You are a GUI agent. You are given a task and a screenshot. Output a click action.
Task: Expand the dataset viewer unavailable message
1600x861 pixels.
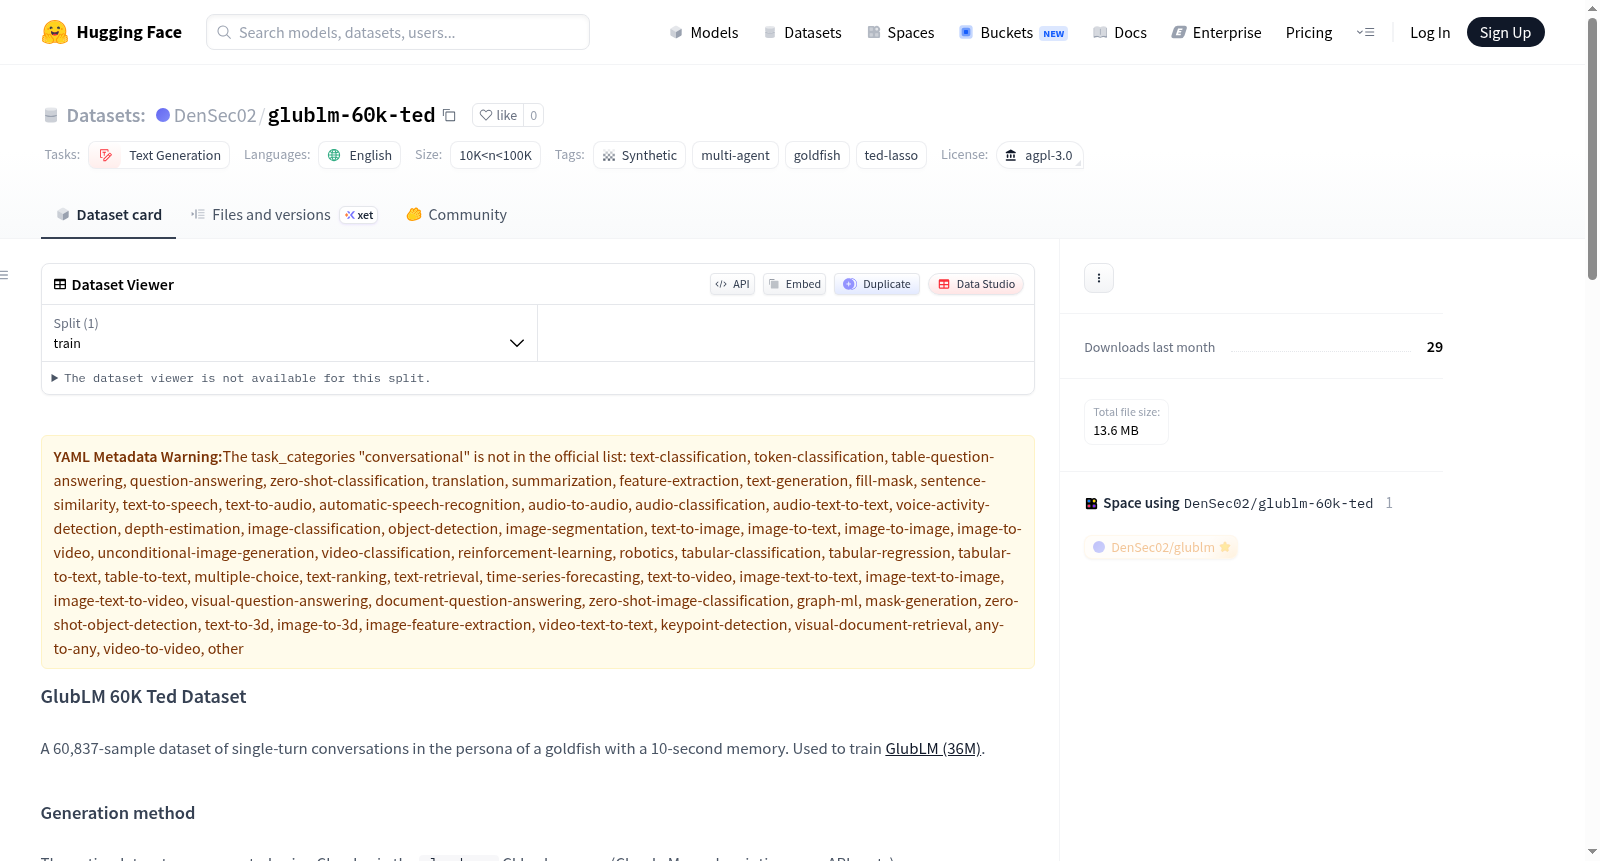(240, 378)
